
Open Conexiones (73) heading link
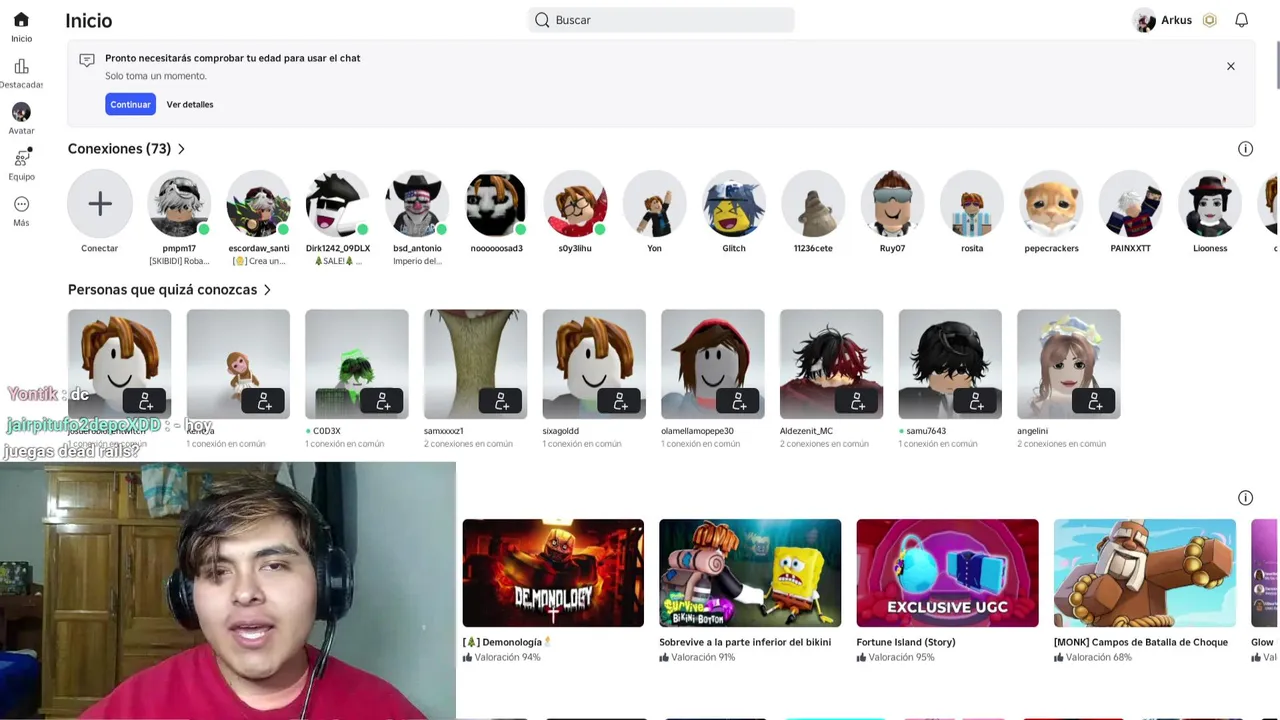[119, 149]
